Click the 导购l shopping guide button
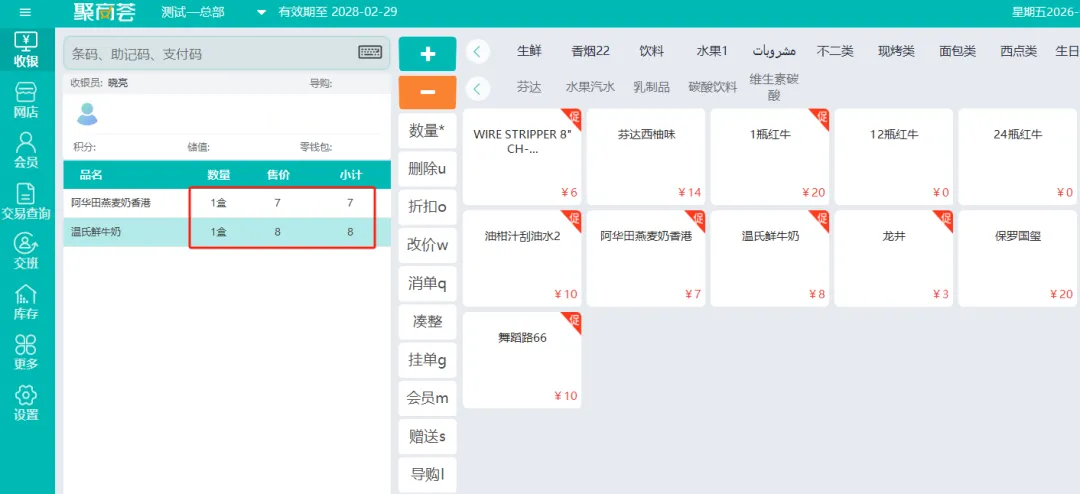 point(428,474)
